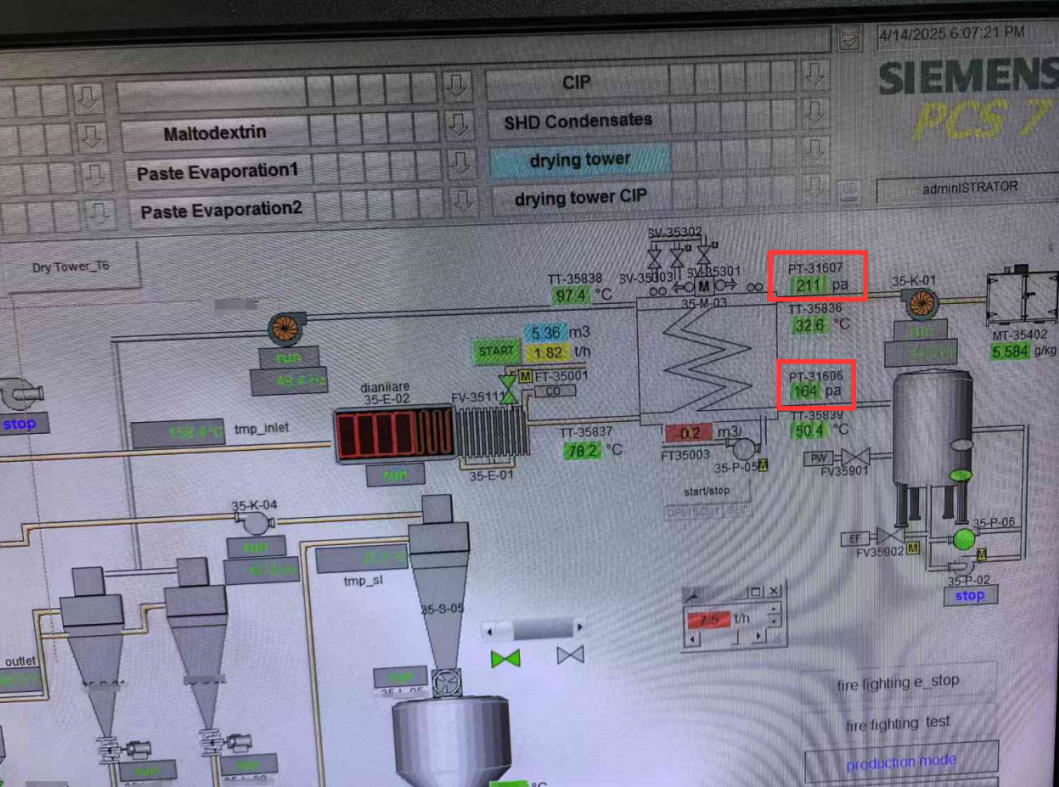The width and height of the screenshot is (1059, 787).
Task: Toggle production mode button
Action: 901,762
